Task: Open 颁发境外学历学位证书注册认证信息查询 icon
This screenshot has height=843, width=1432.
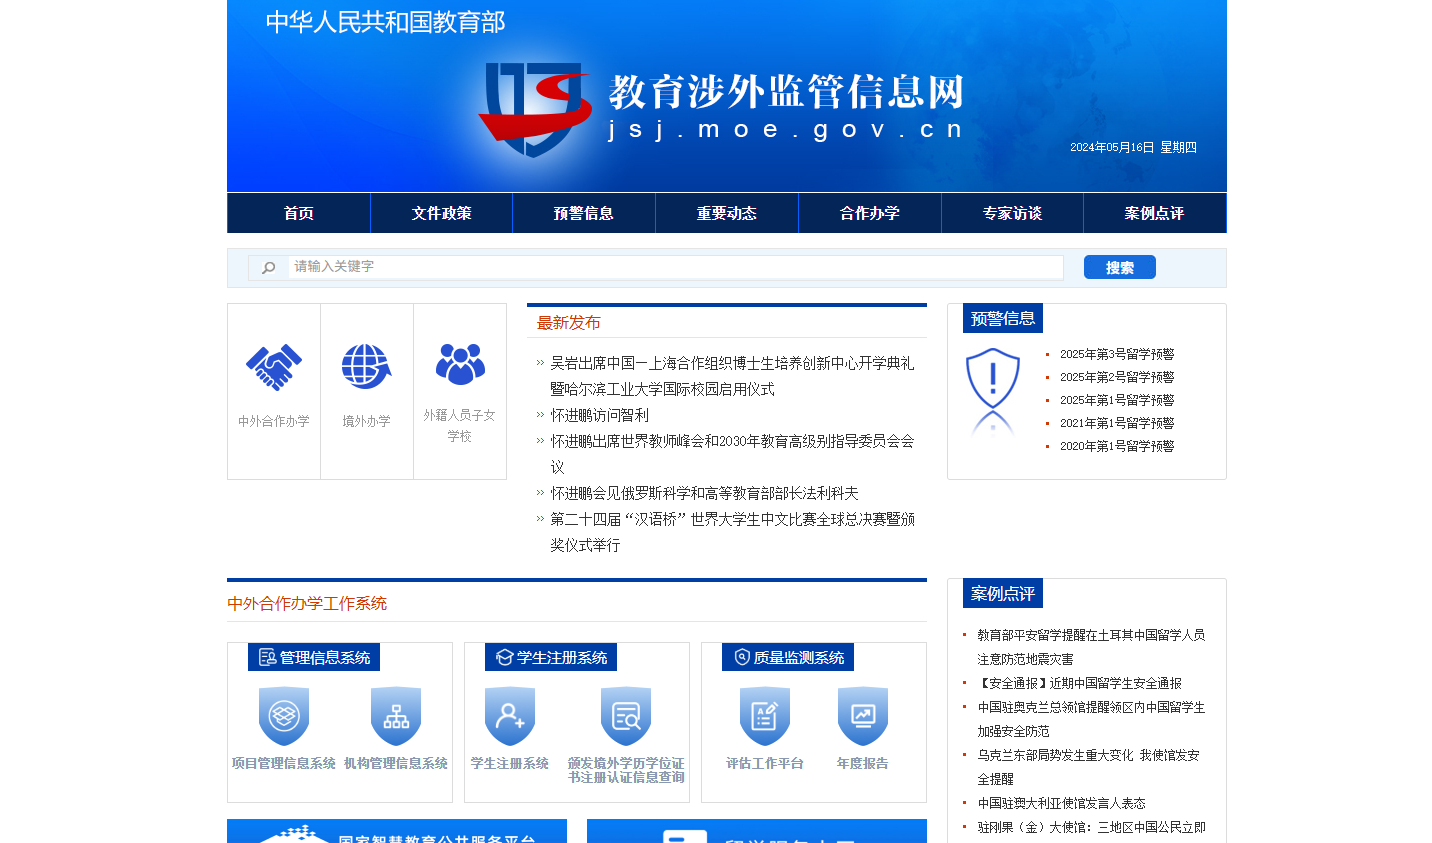Action: [625, 714]
